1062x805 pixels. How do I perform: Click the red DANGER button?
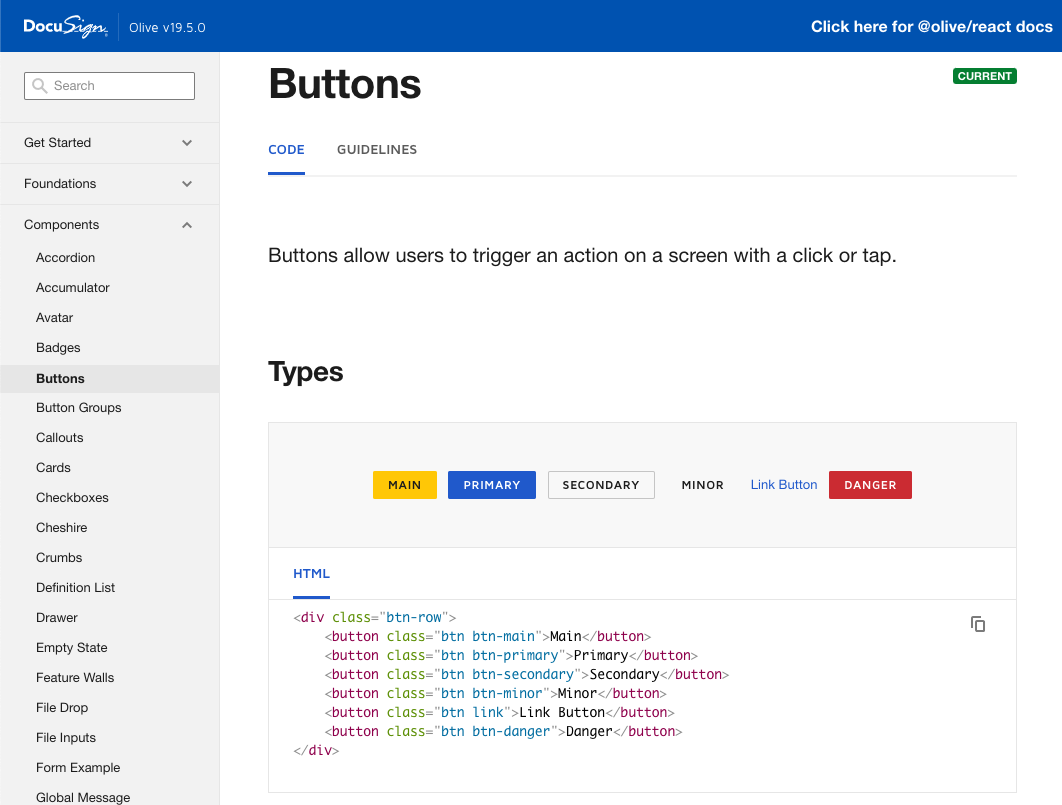(870, 485)
